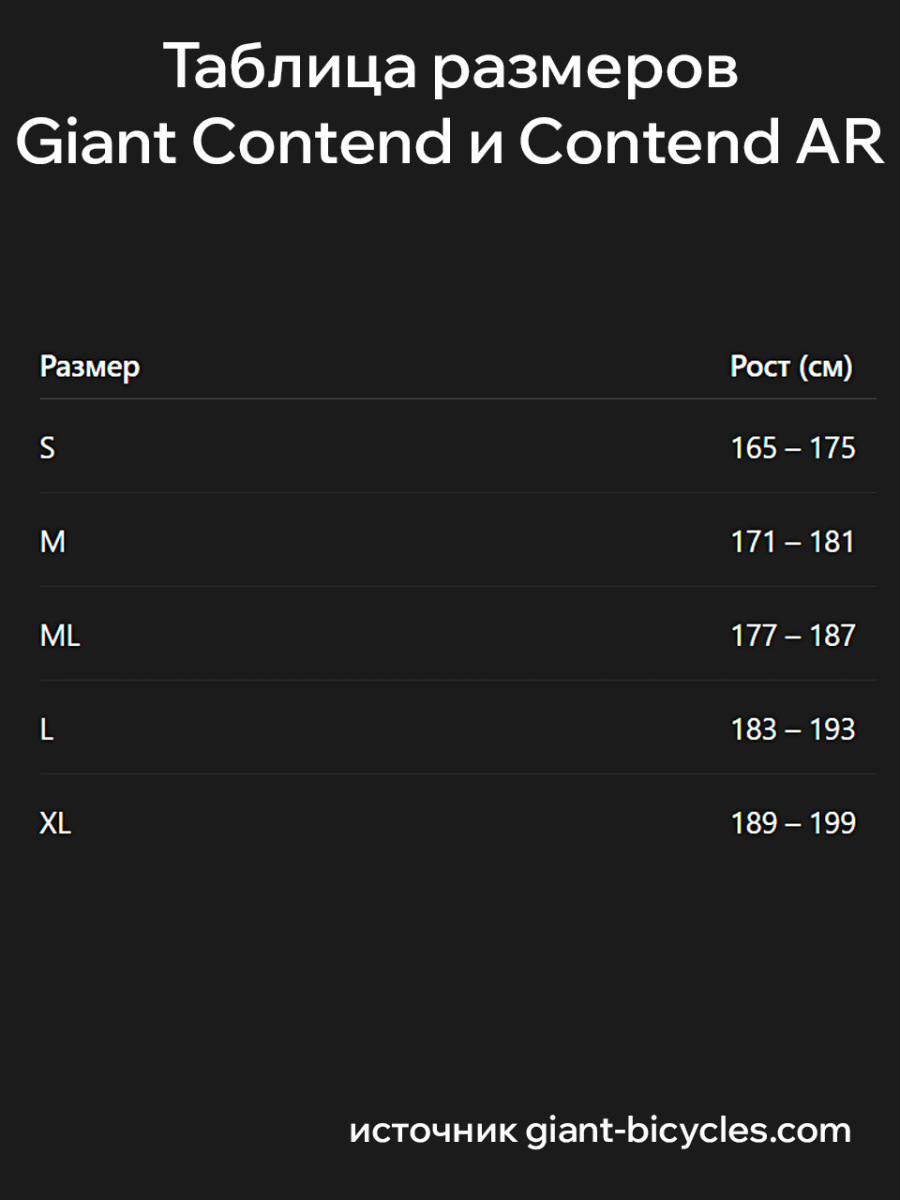Select the XL size row label

point(56,824)
